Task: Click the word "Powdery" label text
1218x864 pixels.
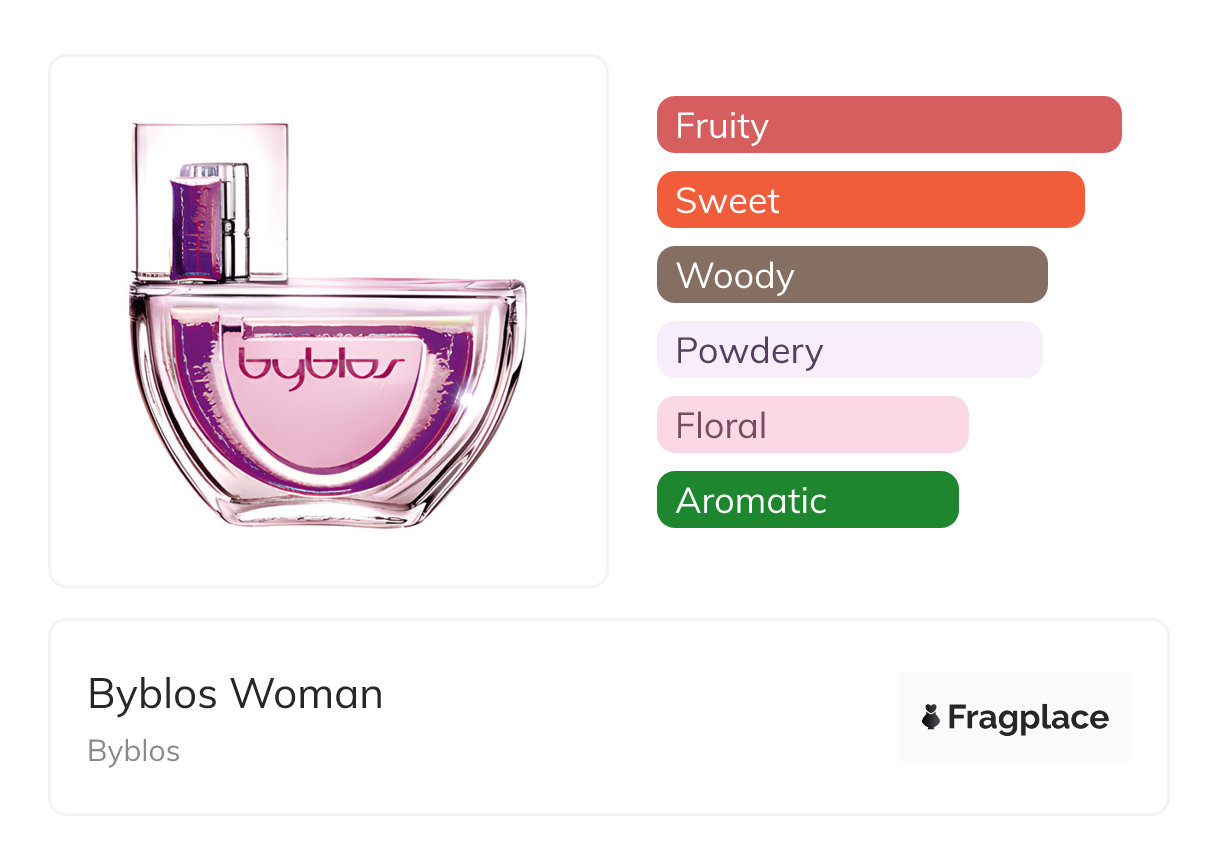Action: coord(749,351)
